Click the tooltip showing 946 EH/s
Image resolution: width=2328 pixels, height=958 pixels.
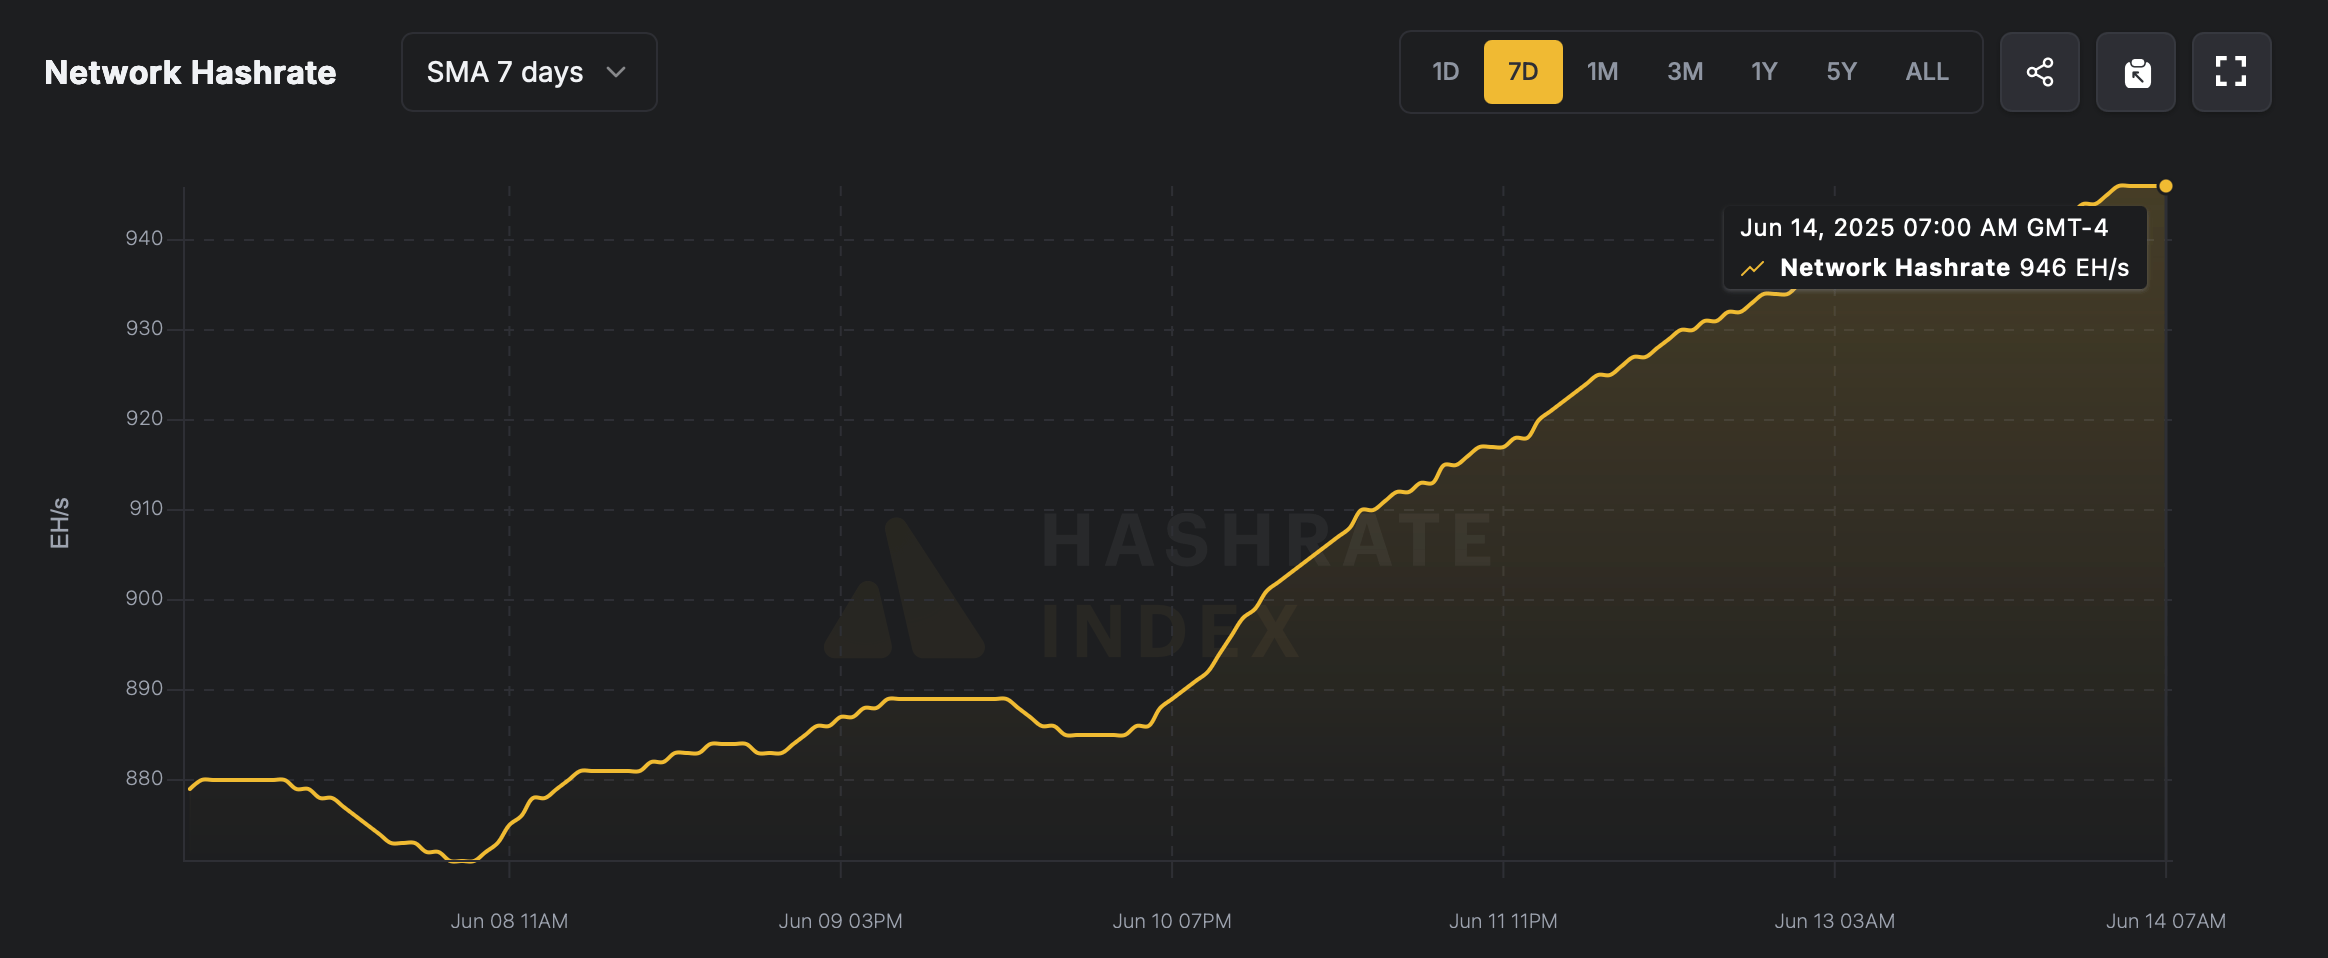tap(1934, 247)
